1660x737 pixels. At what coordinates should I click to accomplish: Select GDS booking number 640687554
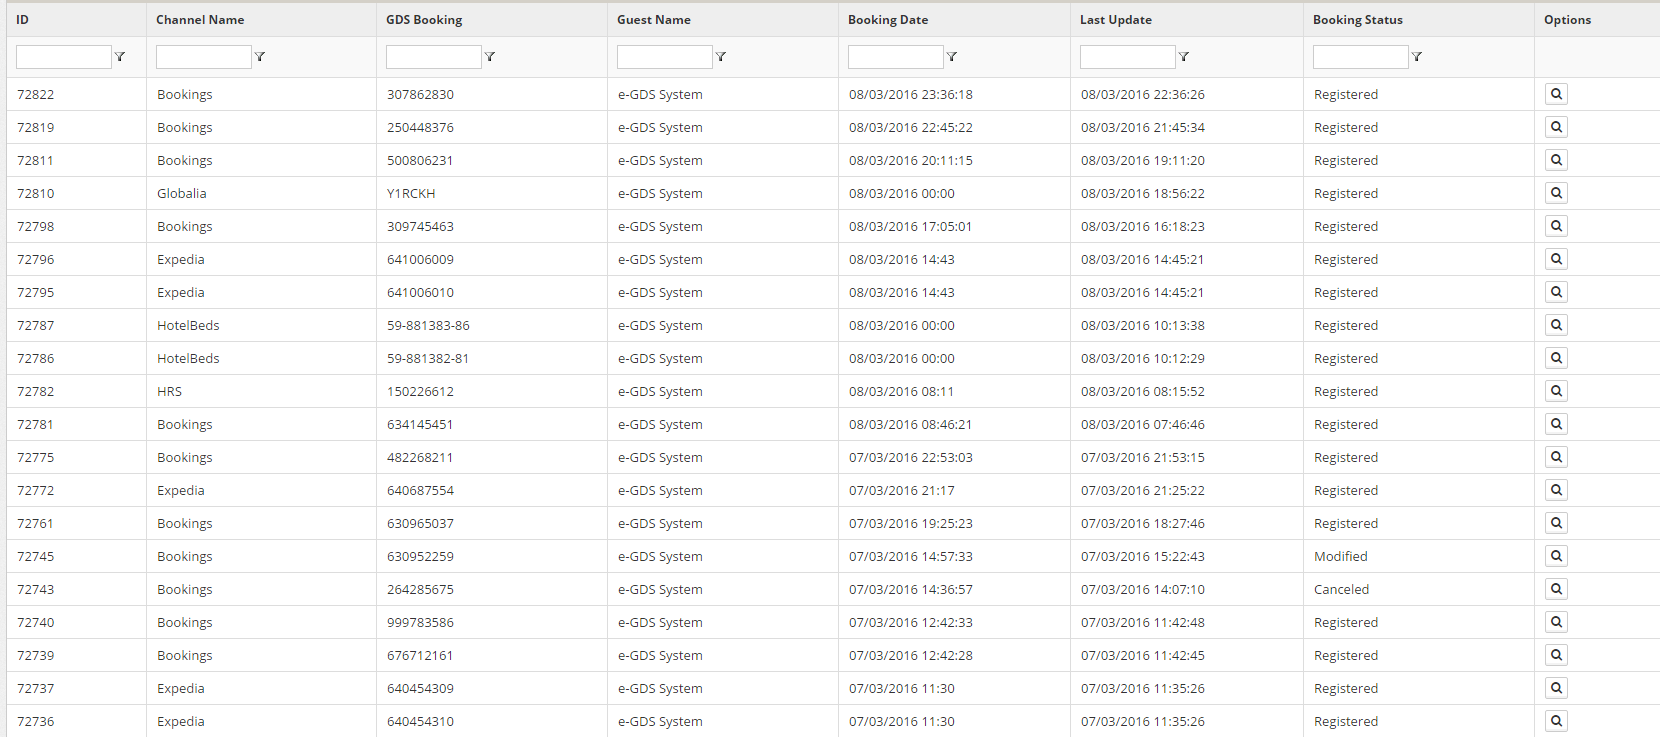coord(420,491)
